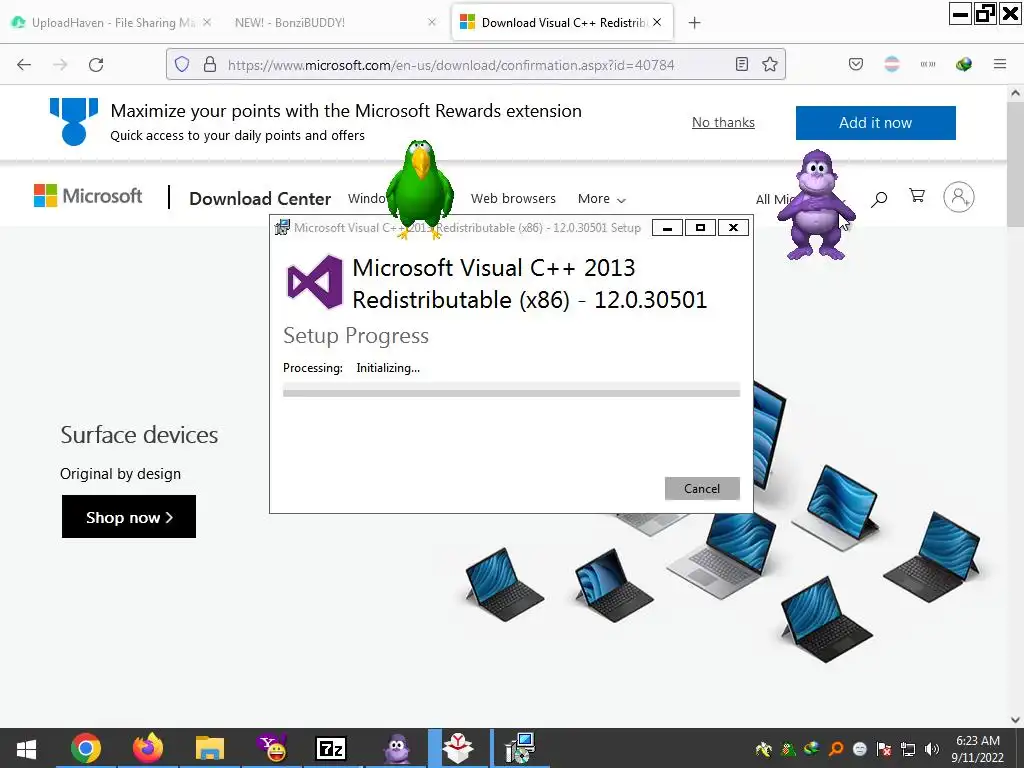Screen dimensions: 1024x768
Task: Open the Microsoft account sign-in icon
Action: click(x=959, y=197)
